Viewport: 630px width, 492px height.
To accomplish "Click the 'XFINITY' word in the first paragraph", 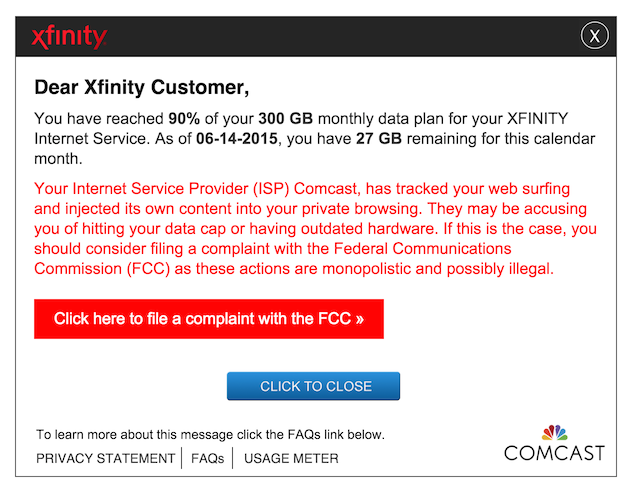I will coord(537,118).
